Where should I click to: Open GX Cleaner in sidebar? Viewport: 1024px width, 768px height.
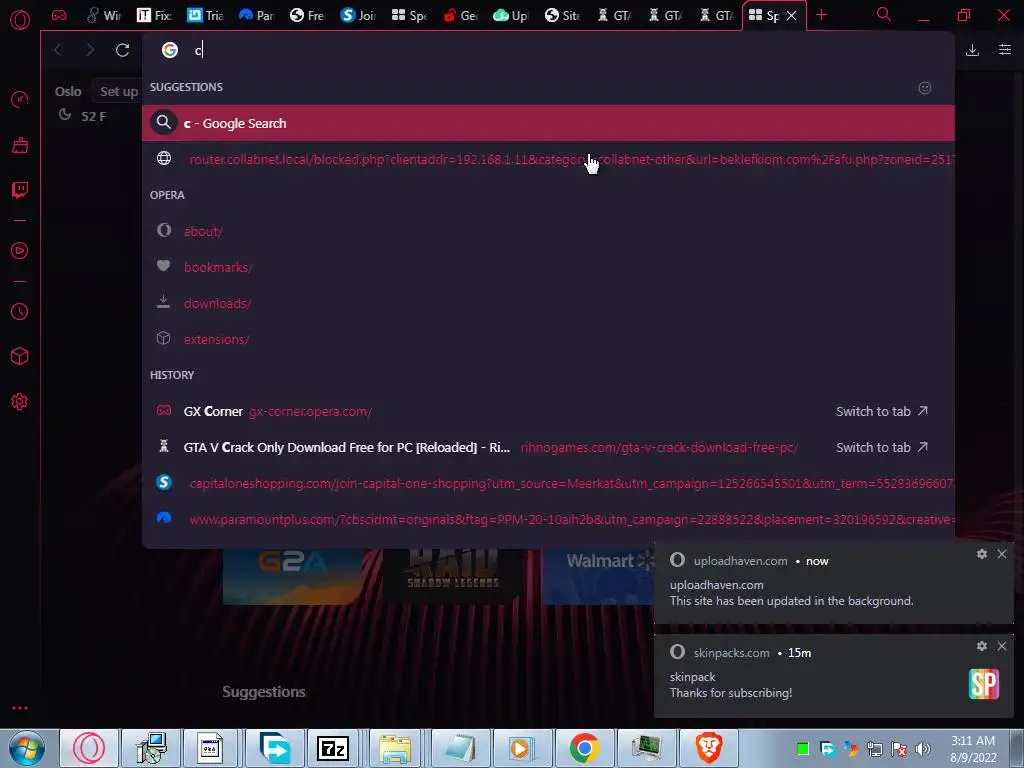(20, 145)
